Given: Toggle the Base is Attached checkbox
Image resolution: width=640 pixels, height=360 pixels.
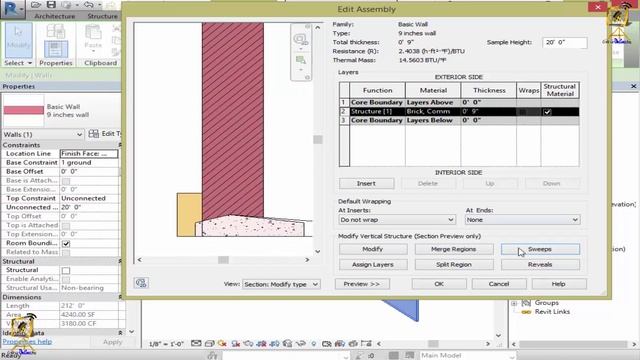Looking at the screenshot, I should [66, 180].
